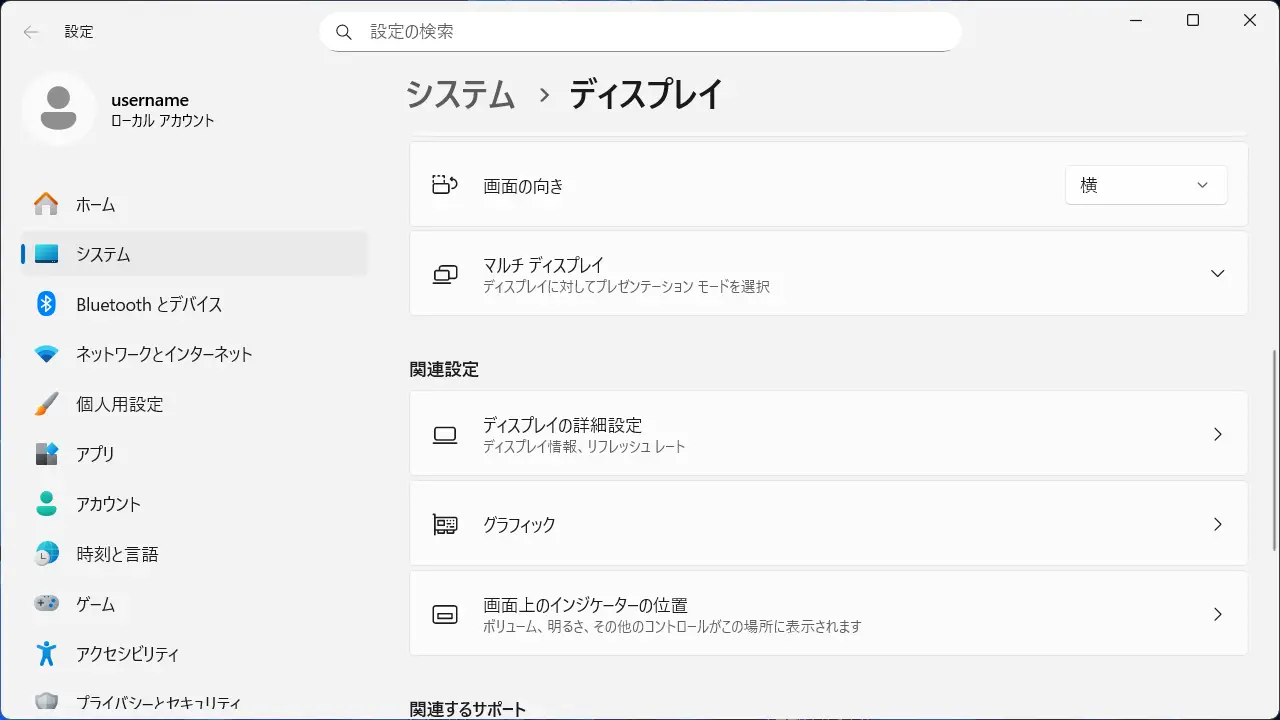
Task: Click システム breadcrumb link in header
Action: [x=460, y=95]
